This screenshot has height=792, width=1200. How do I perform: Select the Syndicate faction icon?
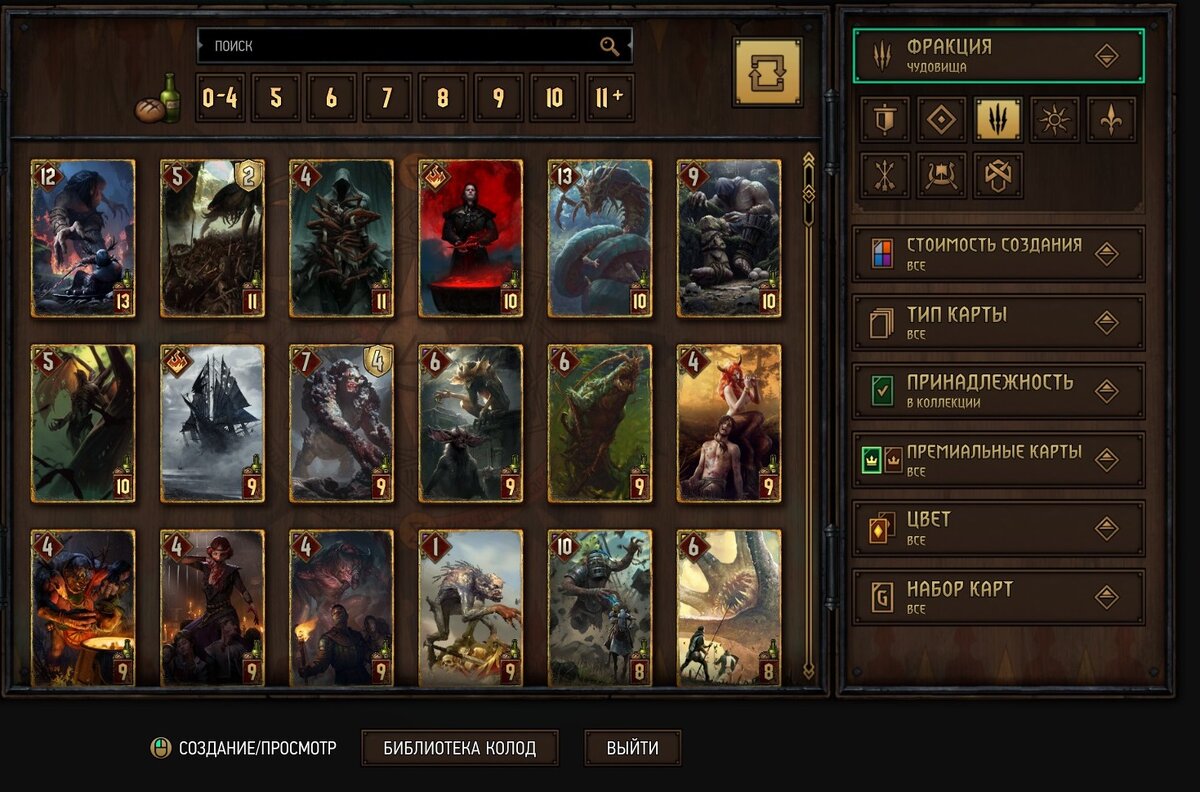tap(999, 176)
